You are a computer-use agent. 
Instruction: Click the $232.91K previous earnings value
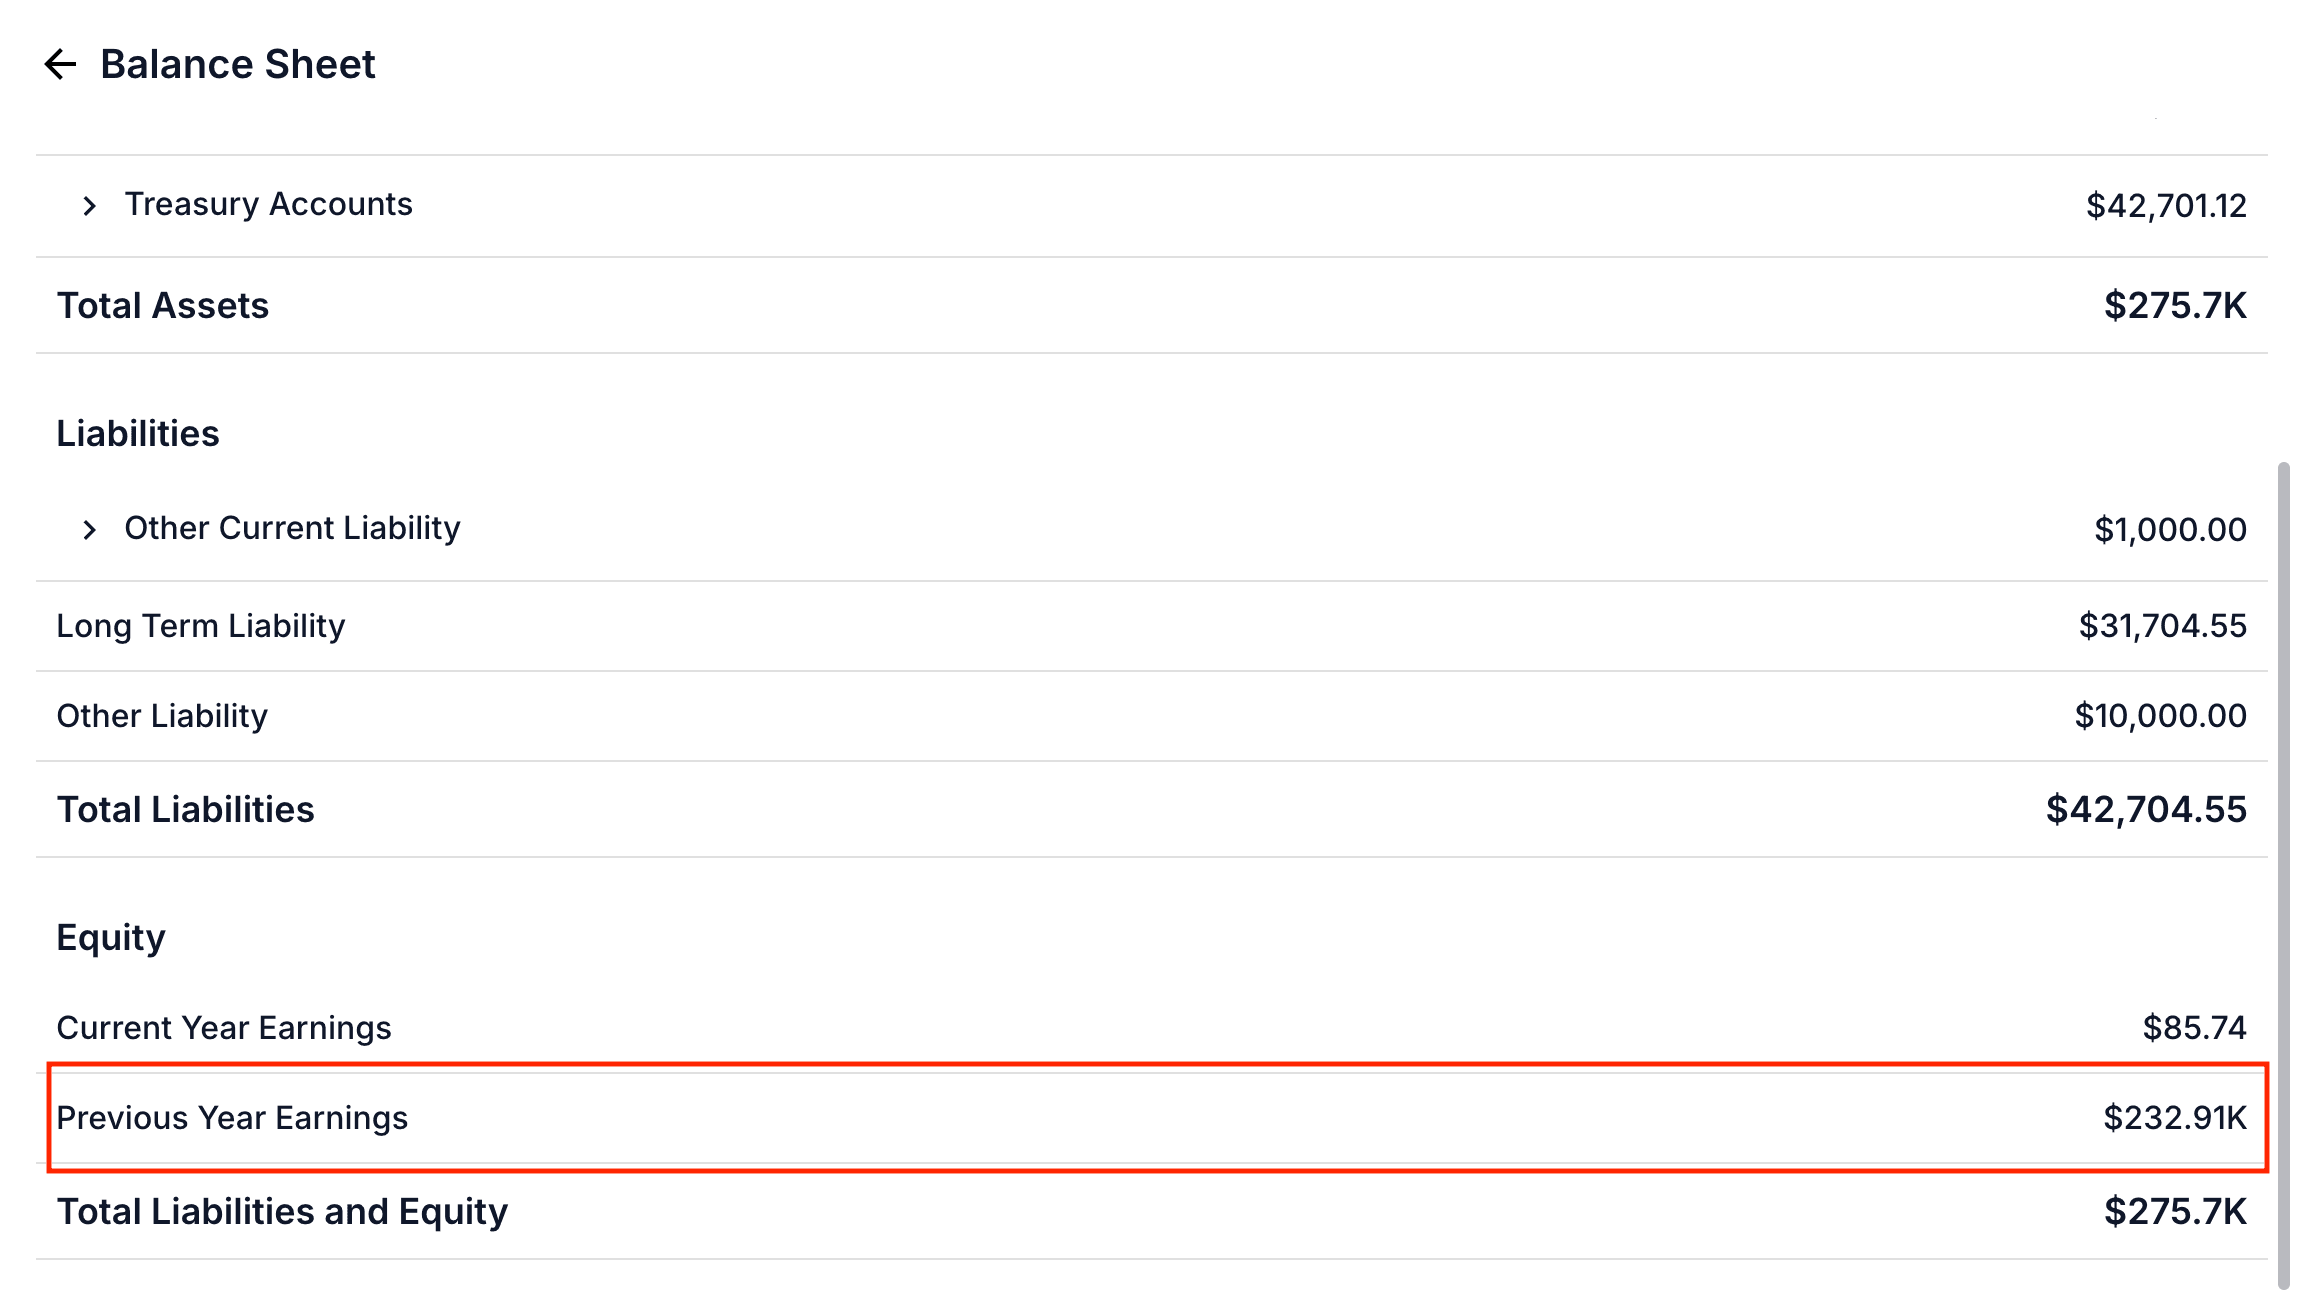2174,1118
